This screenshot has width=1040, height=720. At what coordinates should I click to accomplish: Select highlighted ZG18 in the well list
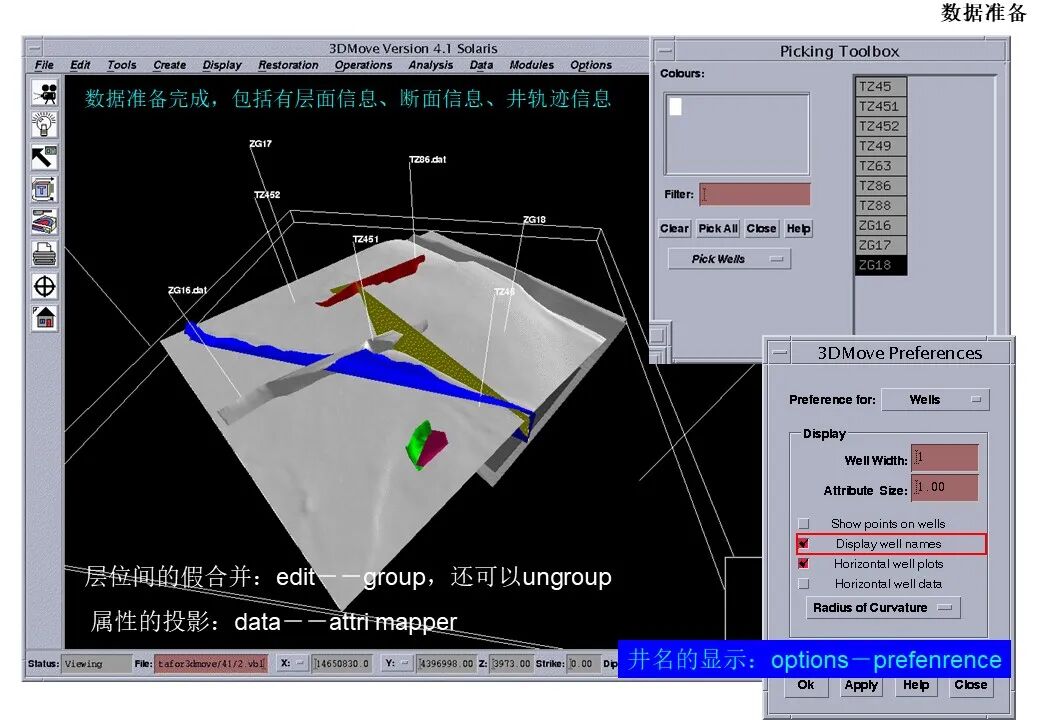881,265
